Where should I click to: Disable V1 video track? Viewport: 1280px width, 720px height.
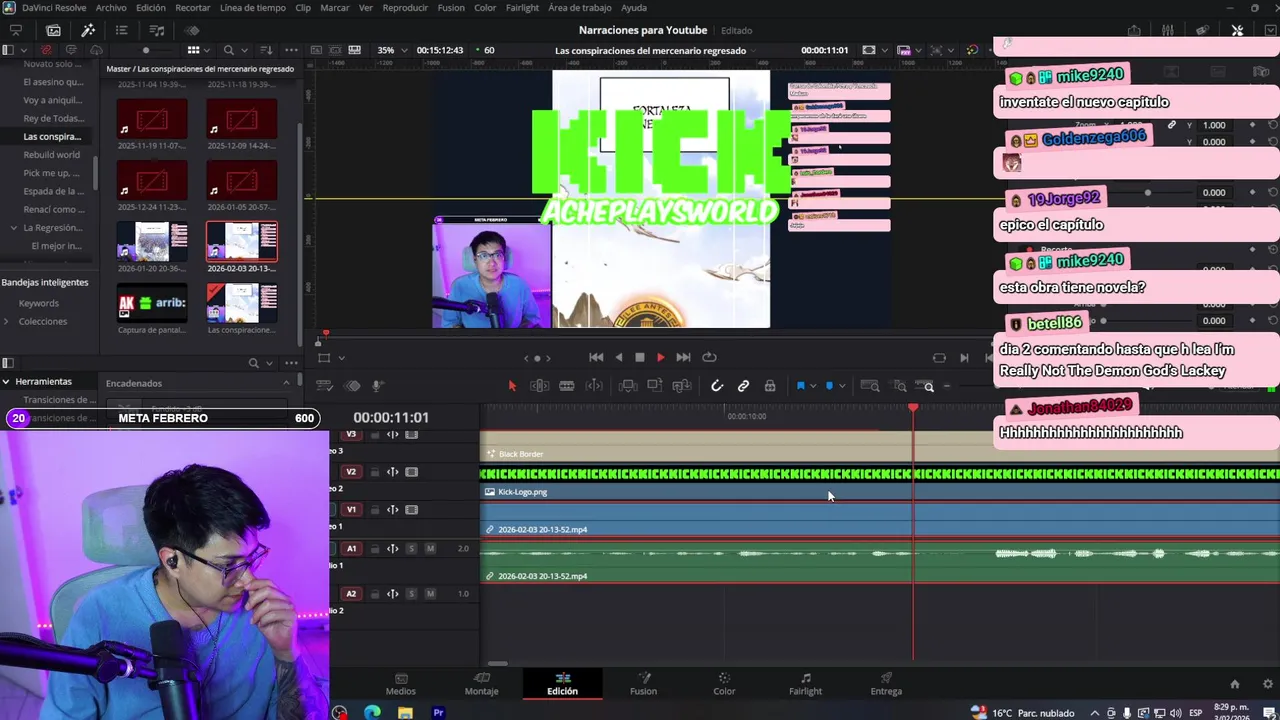pos(411,510)
